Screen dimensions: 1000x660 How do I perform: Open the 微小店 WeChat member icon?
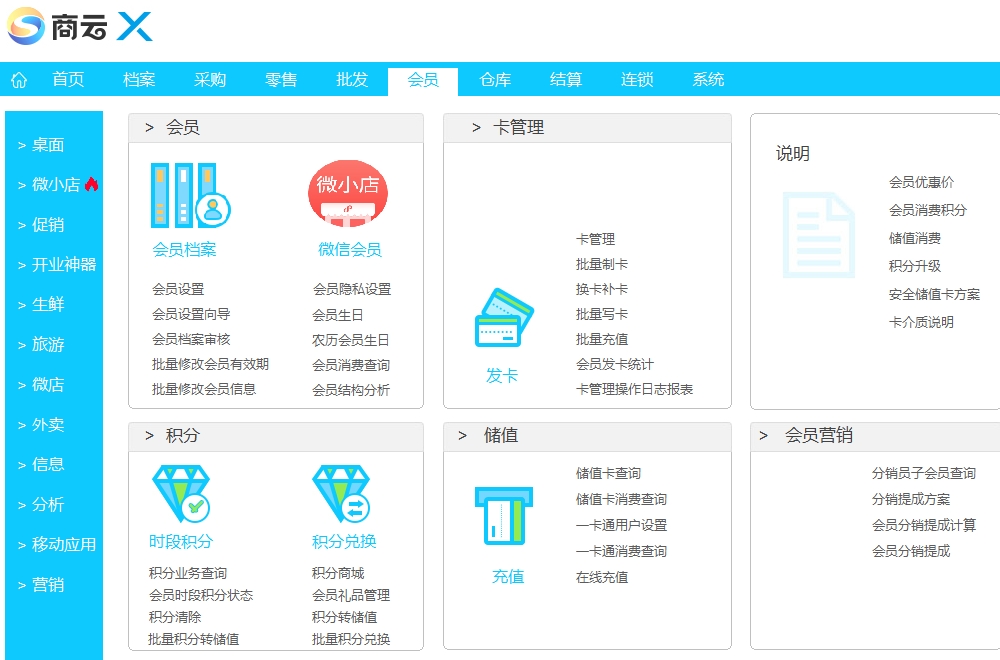click(348, 193)
